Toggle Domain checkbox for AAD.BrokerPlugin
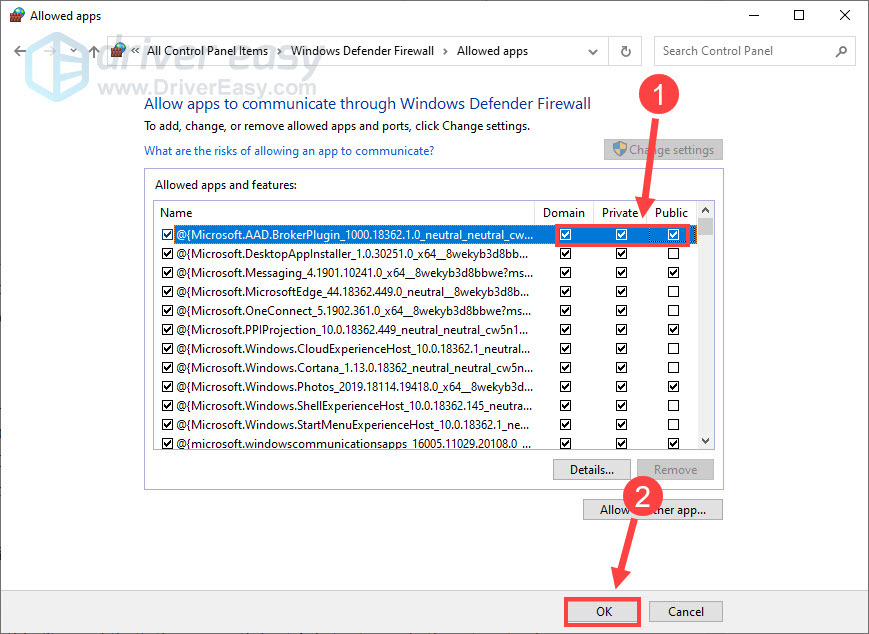 tap(565, 235)
